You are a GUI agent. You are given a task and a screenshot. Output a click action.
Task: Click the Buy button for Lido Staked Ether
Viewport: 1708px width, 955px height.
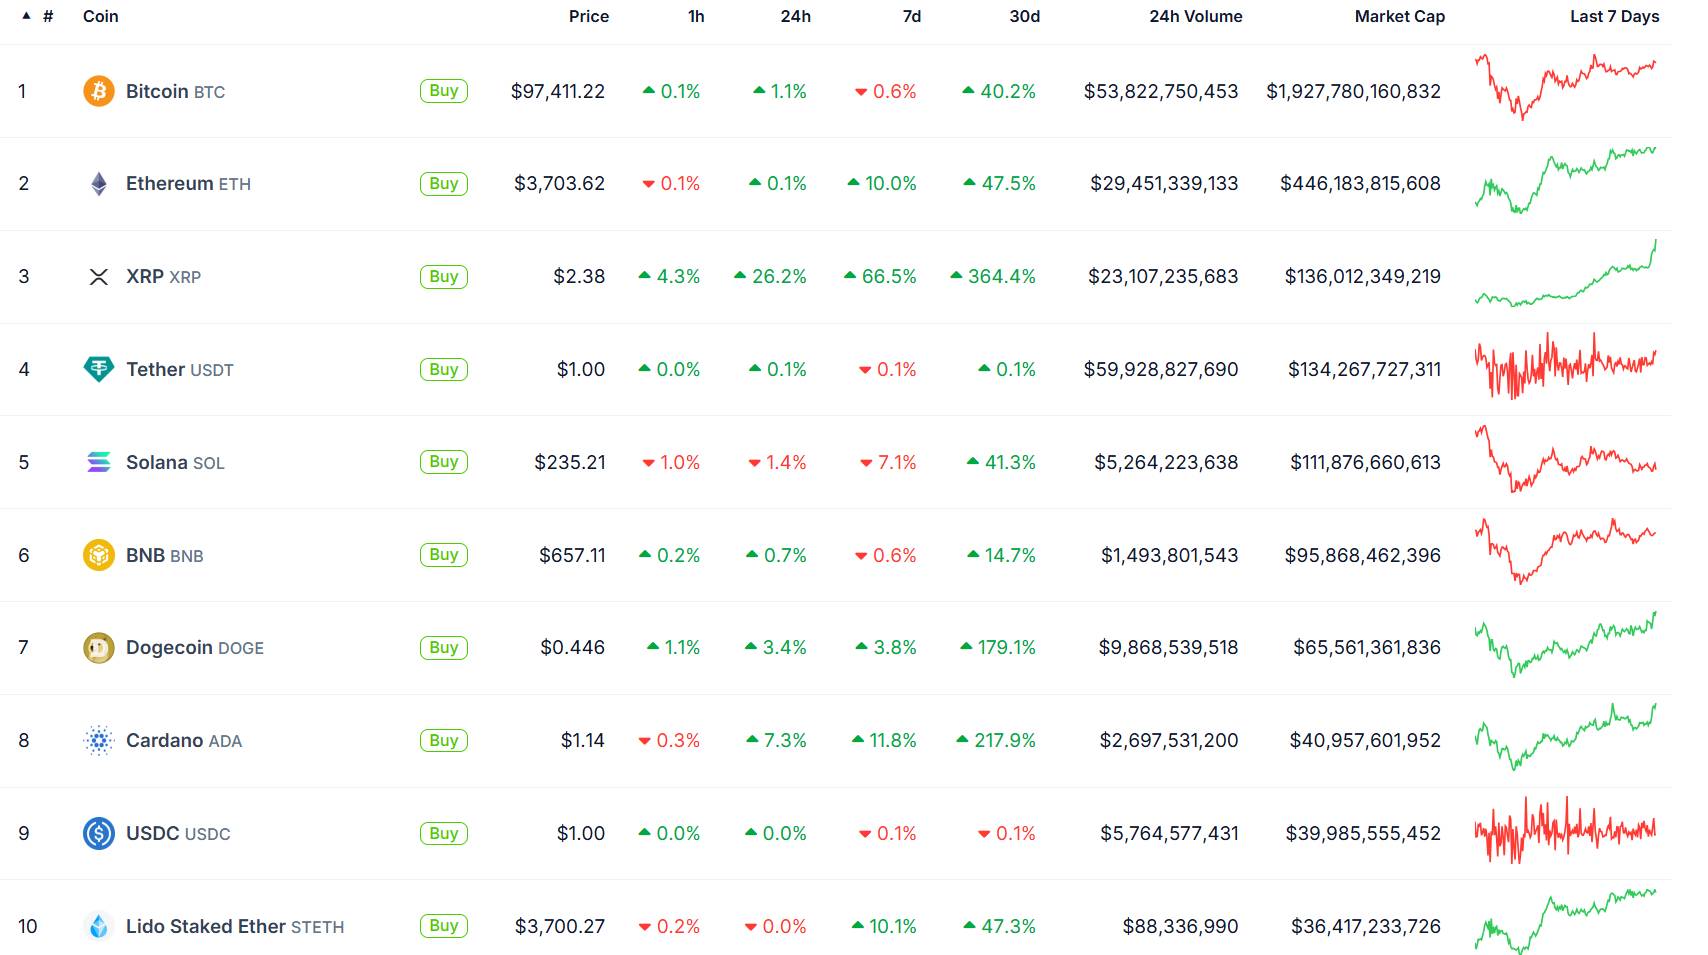443,926
